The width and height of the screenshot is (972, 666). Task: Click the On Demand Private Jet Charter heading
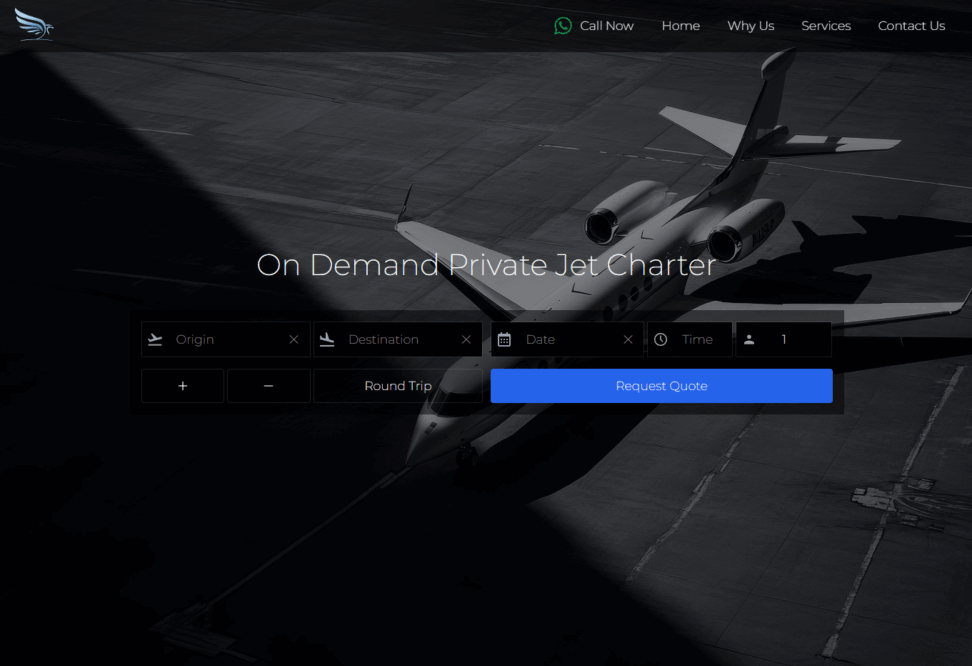(486, 265)
